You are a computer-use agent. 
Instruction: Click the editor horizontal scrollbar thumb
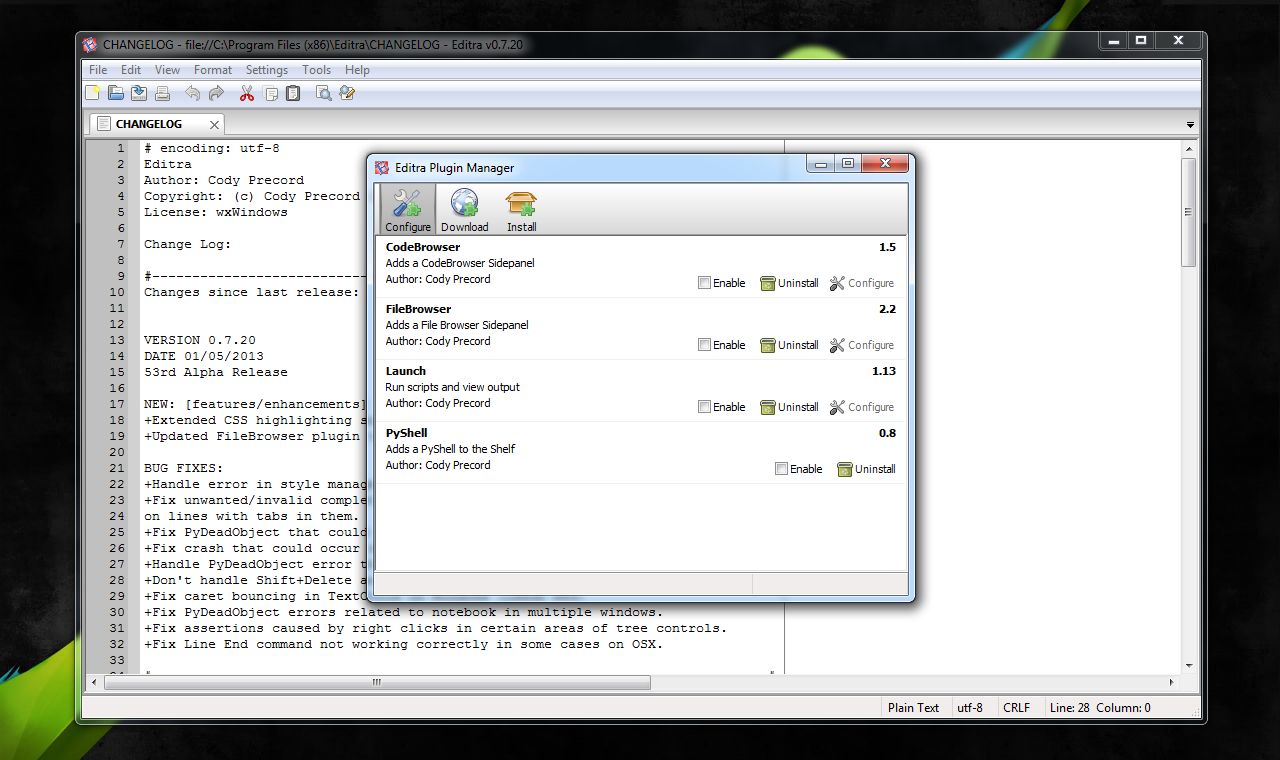(x=377, y=682)
